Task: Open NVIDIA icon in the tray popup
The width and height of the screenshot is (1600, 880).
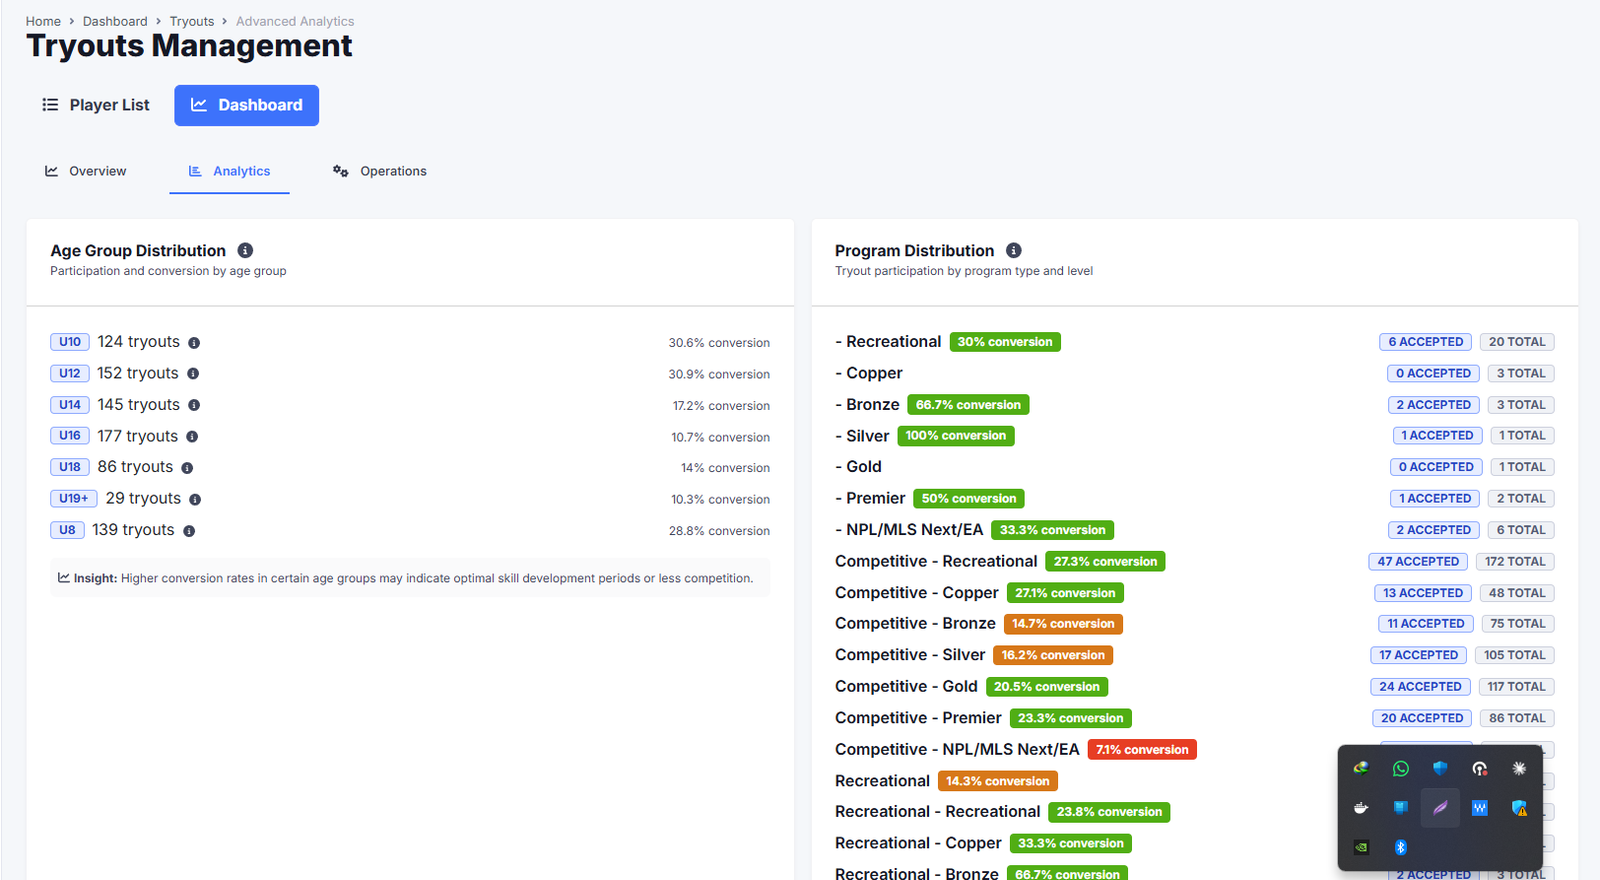Action: pos(1361,847)
